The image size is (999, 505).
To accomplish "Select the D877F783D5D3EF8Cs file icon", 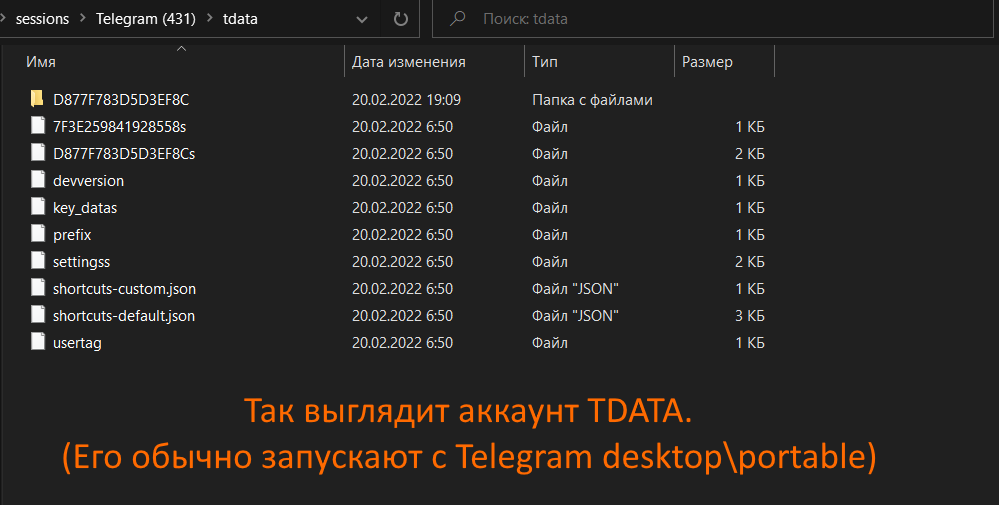I will tap(38, 153).
